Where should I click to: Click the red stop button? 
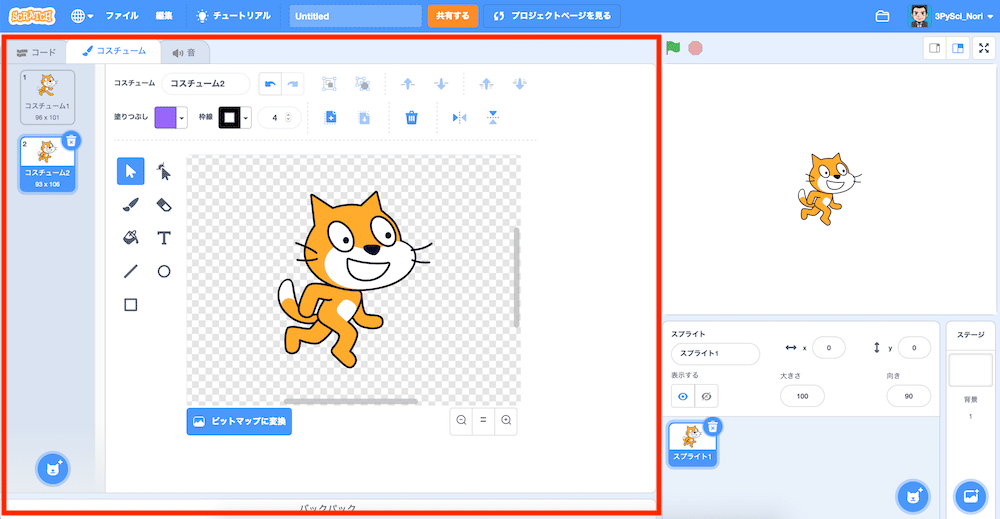tap(695, 48)
